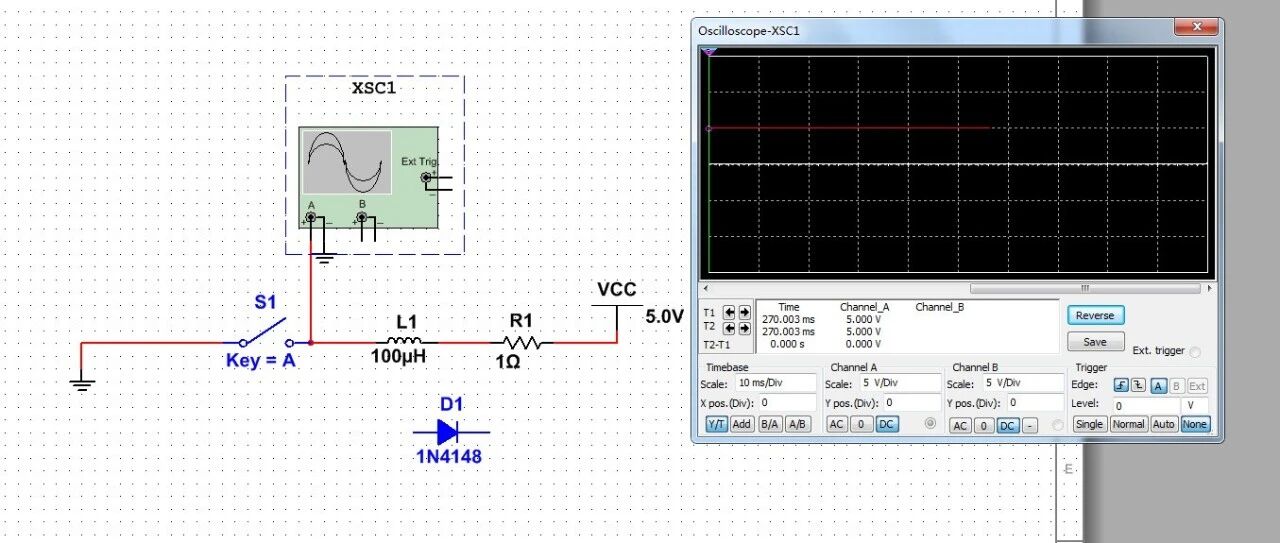Click Ext. trigger radio indicator
This screenshot has height=543, width=1280.
(x=1196, y=352)
